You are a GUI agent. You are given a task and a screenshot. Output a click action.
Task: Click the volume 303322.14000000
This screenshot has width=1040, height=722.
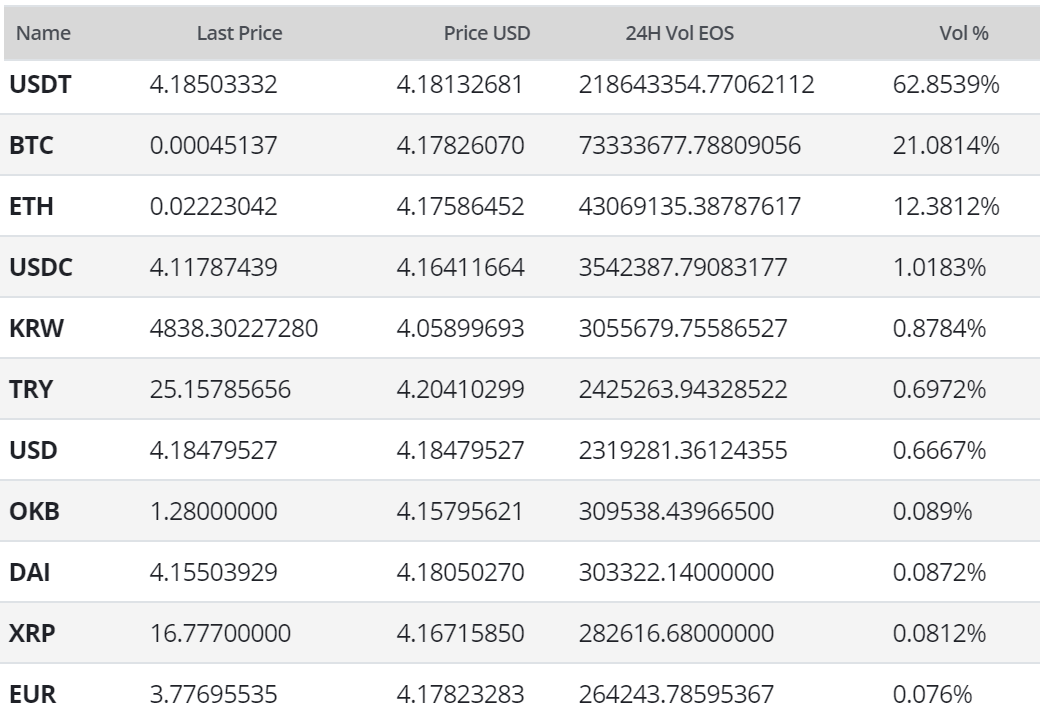click(677, 573)
